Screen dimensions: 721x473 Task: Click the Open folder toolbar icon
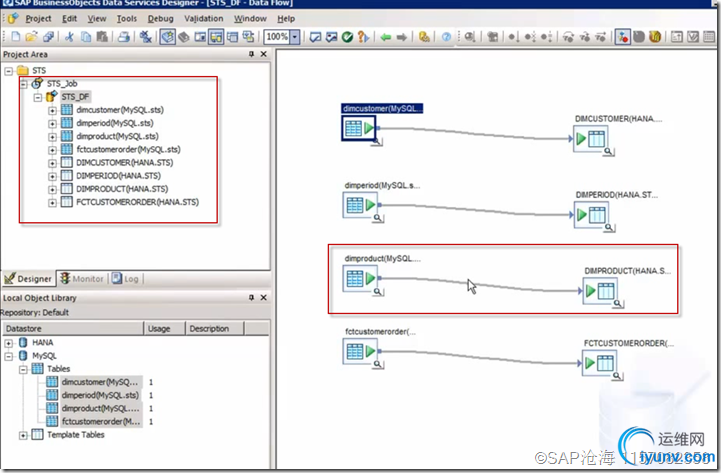(x=31, y=37)
